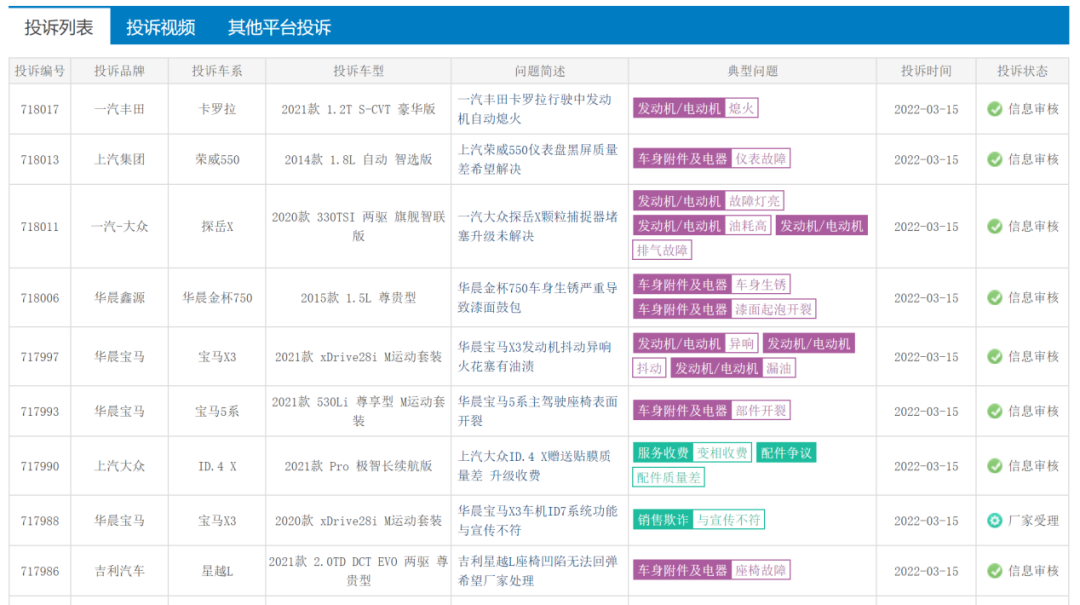1080x605 pixels.
Task: Click the 部件开裂 issue tag
Action: (760, 411)
